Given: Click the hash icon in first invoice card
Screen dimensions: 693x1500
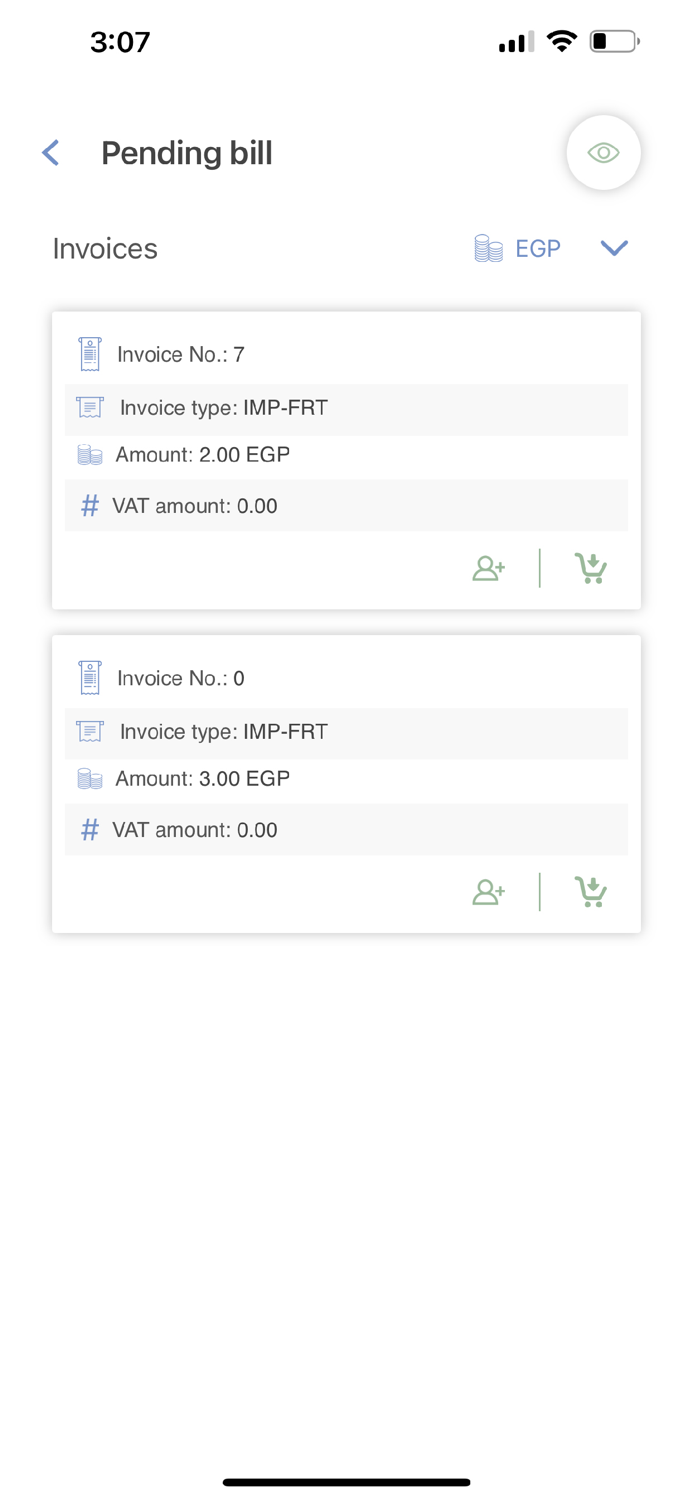Looking at the screenshot, I should tap(90, 506).
